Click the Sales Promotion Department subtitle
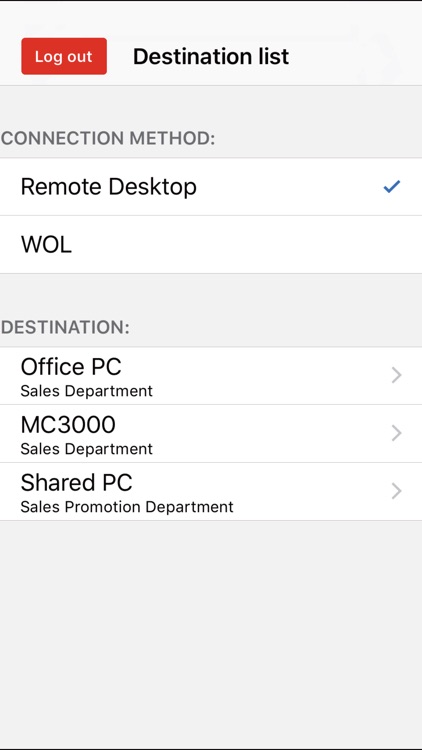 pos(127,507)
